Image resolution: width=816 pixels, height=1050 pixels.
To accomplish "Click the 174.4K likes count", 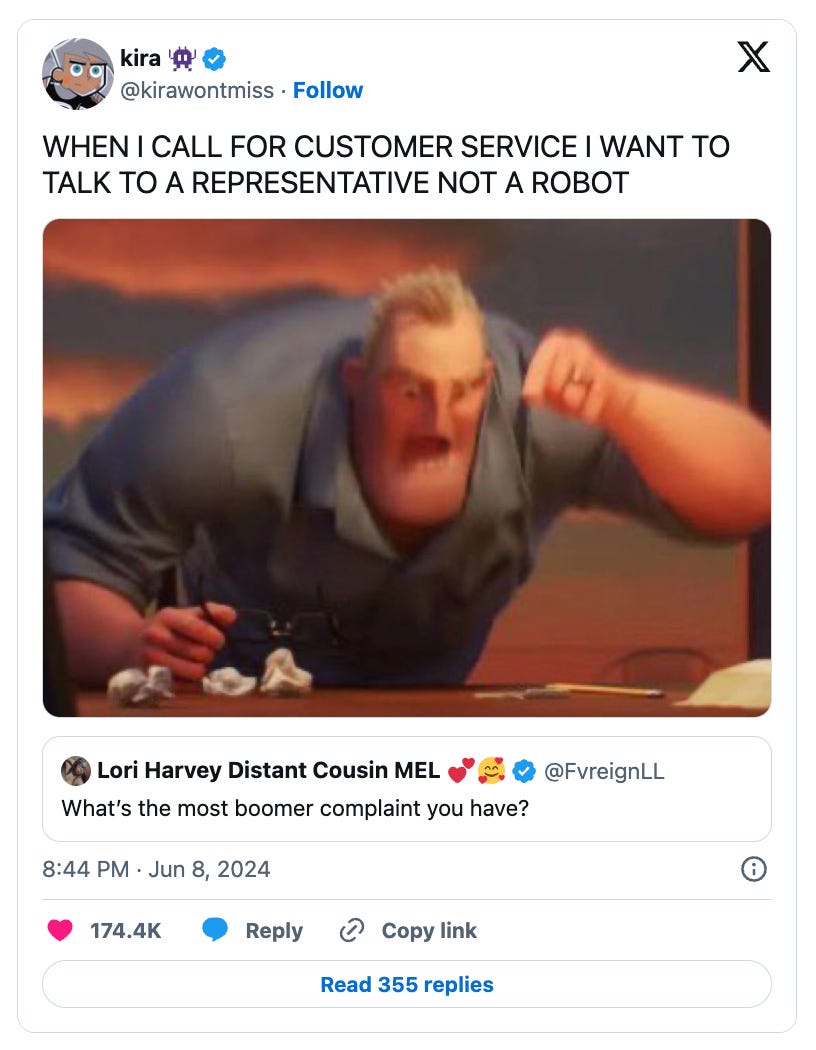I will pos(126,931).
